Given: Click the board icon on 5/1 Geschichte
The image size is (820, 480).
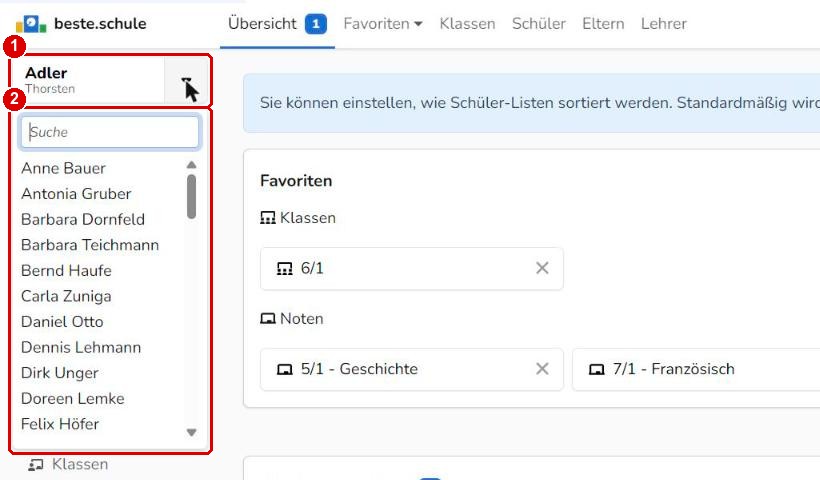Looking at the screenshot, I should tap(284, 370).
